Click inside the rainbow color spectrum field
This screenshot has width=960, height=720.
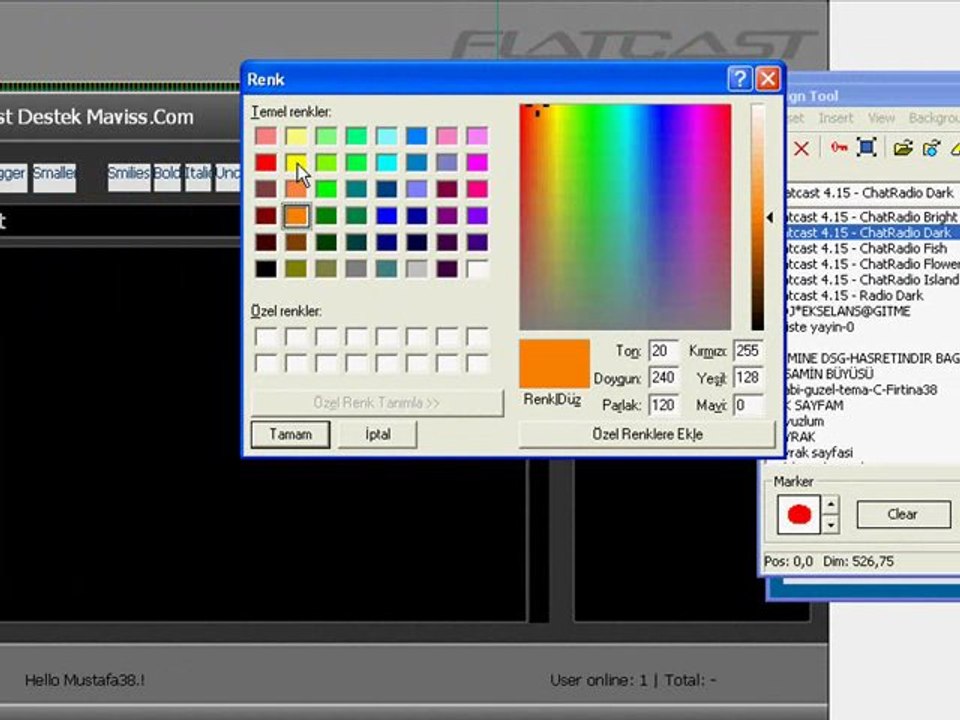coord(625,217)
